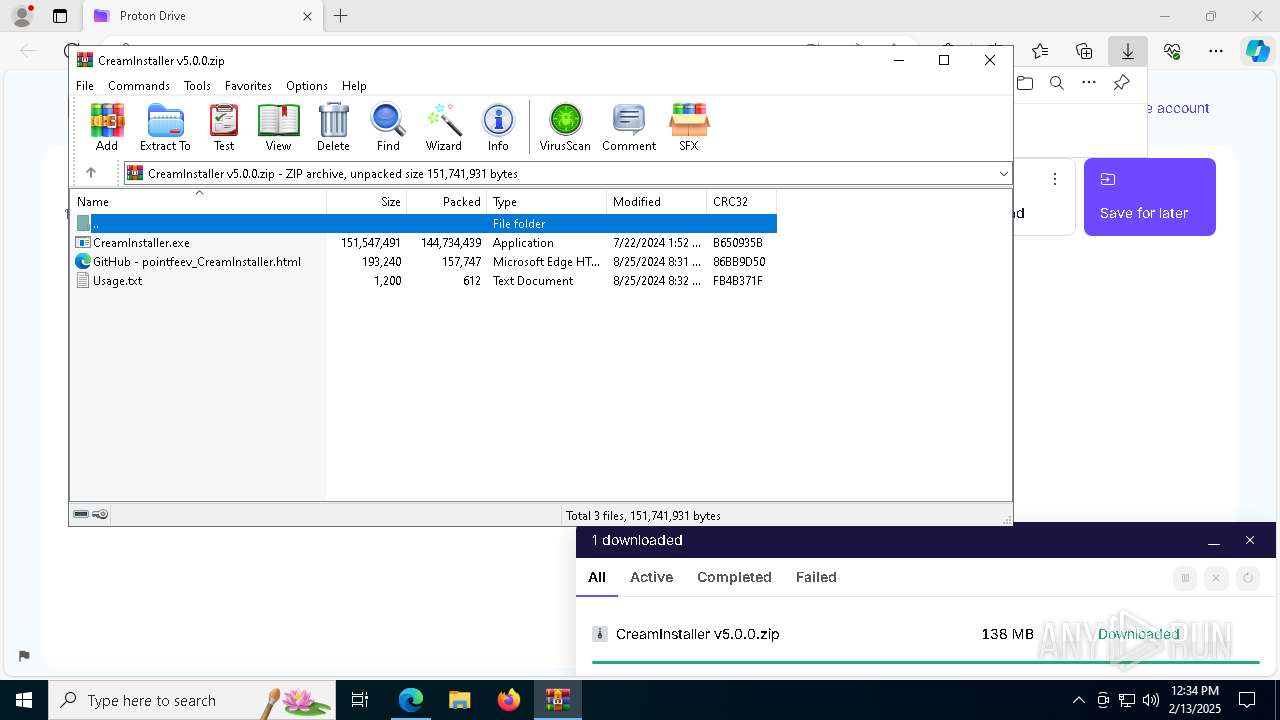Viewport: 1280px width, 720px height.
Task: Sort by Type column header
Action: point(547,202)
